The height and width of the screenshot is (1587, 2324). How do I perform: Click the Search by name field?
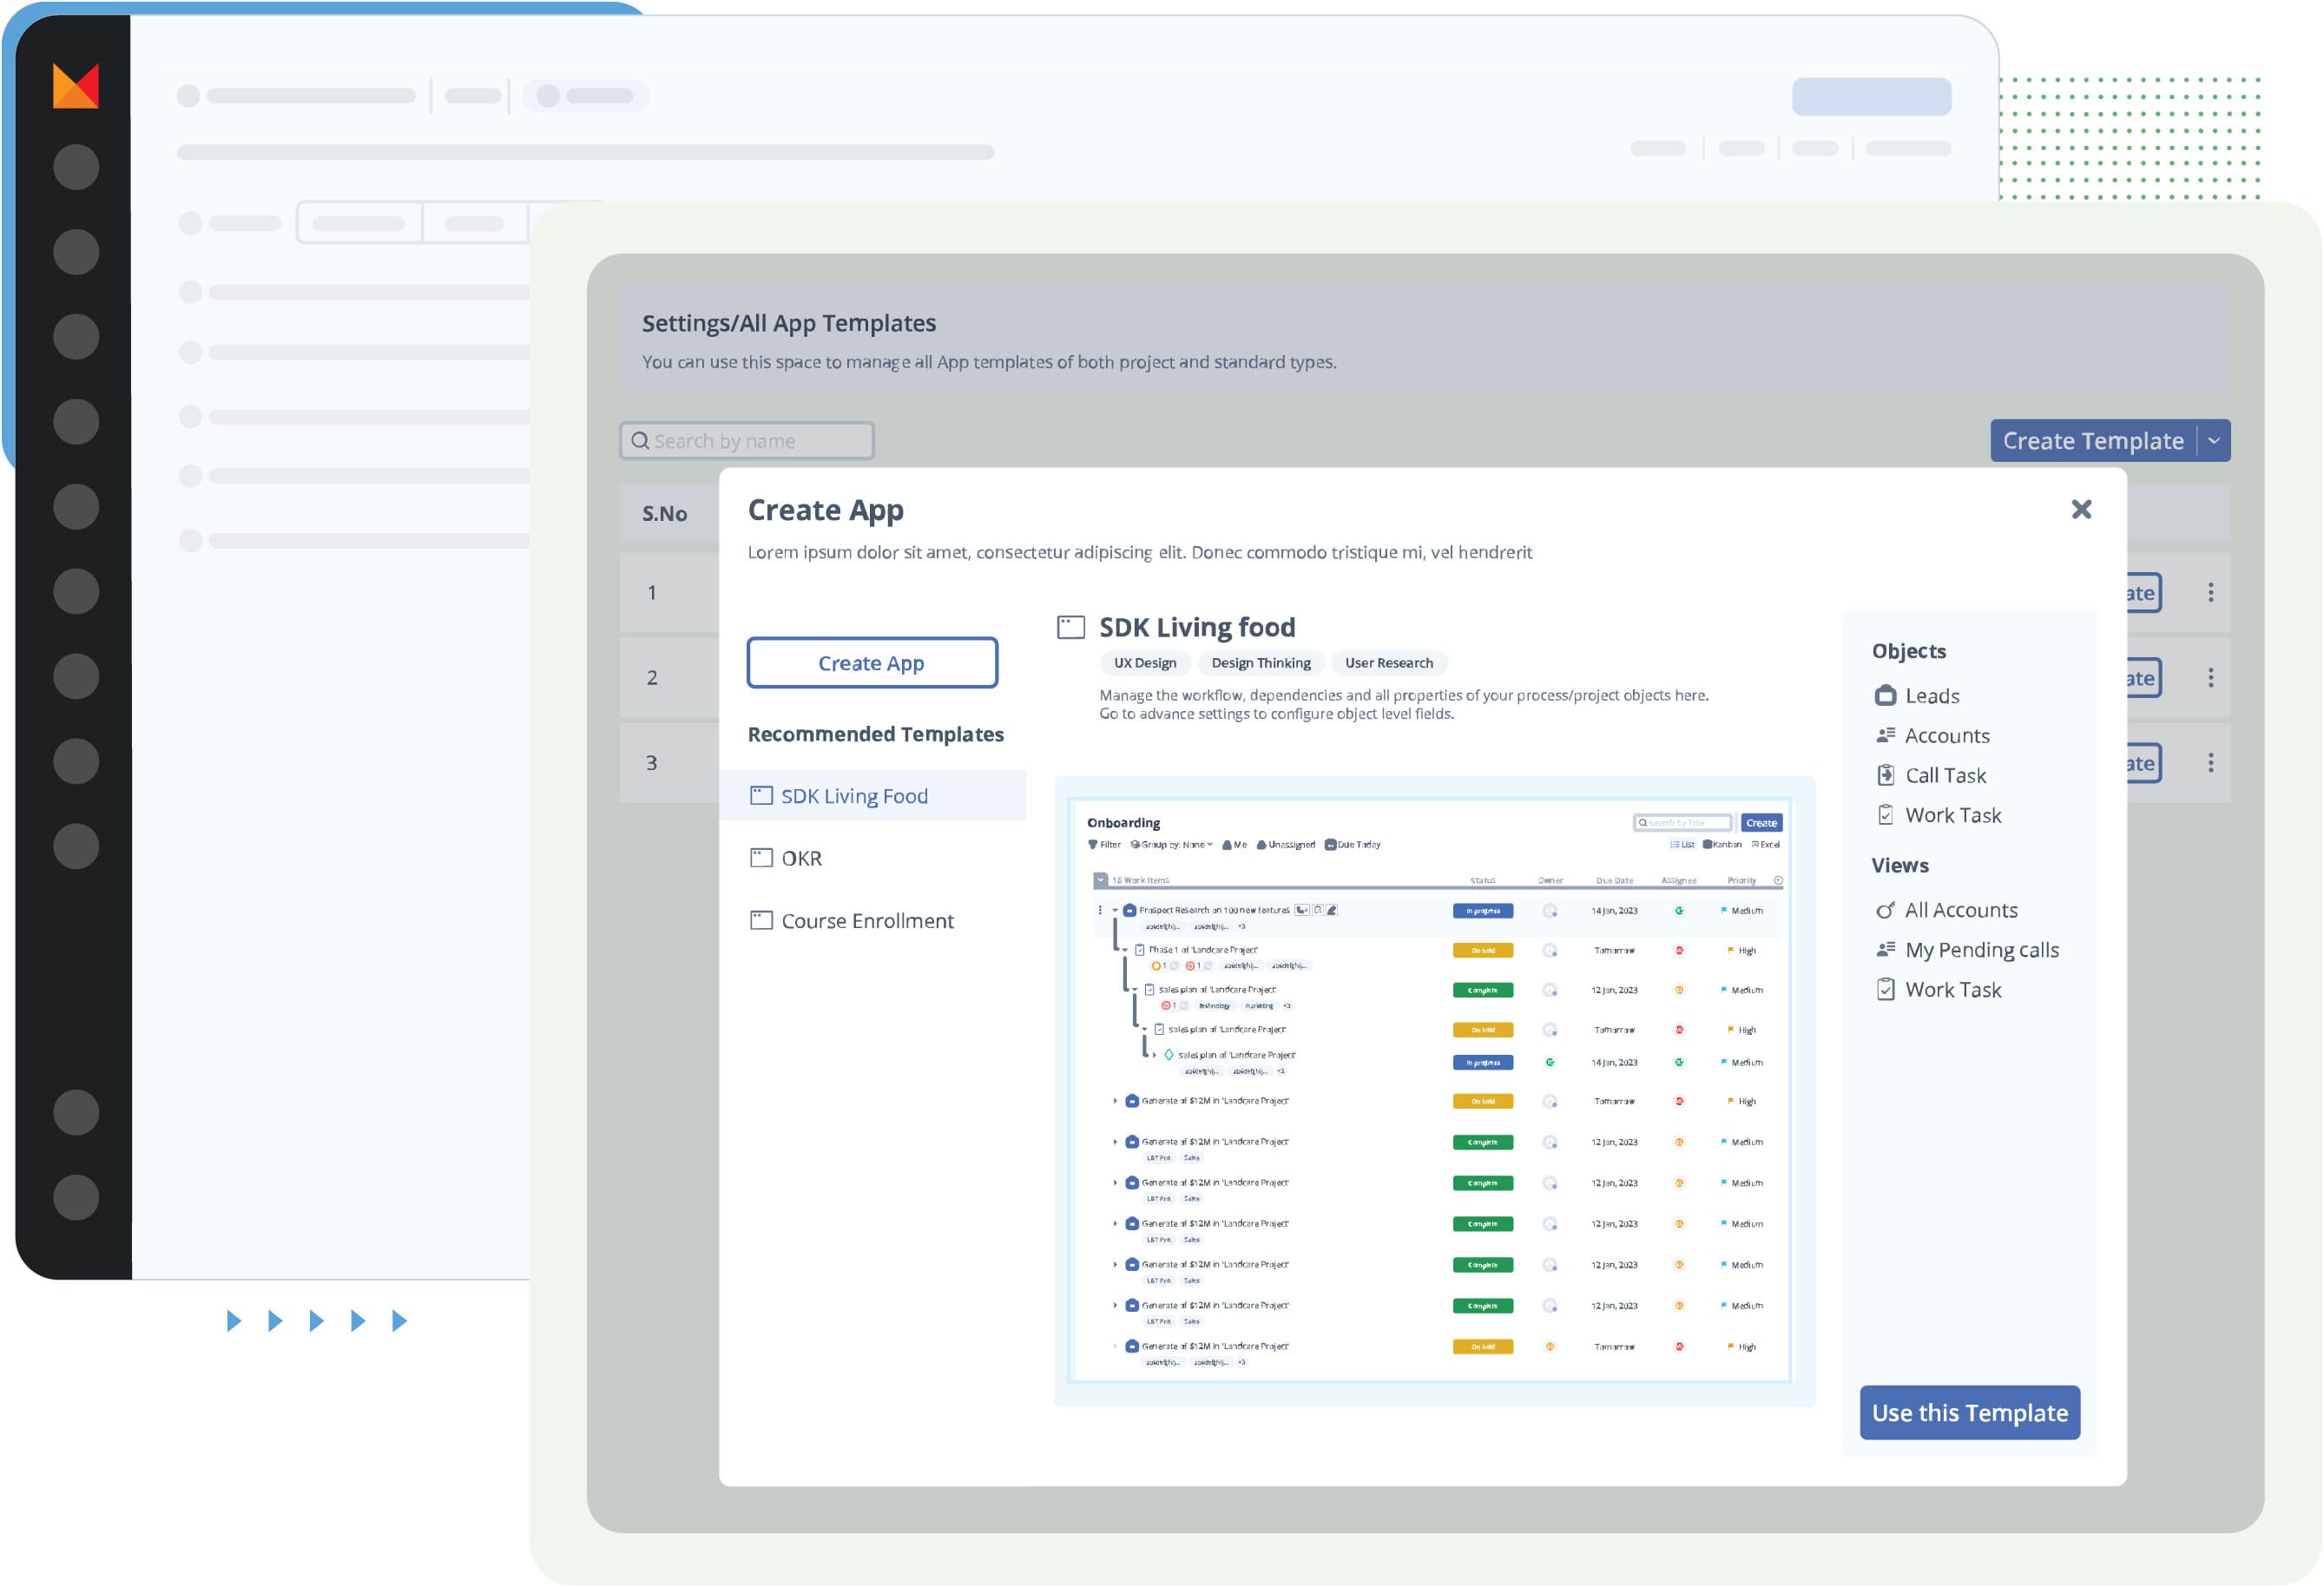coord(747,441)
